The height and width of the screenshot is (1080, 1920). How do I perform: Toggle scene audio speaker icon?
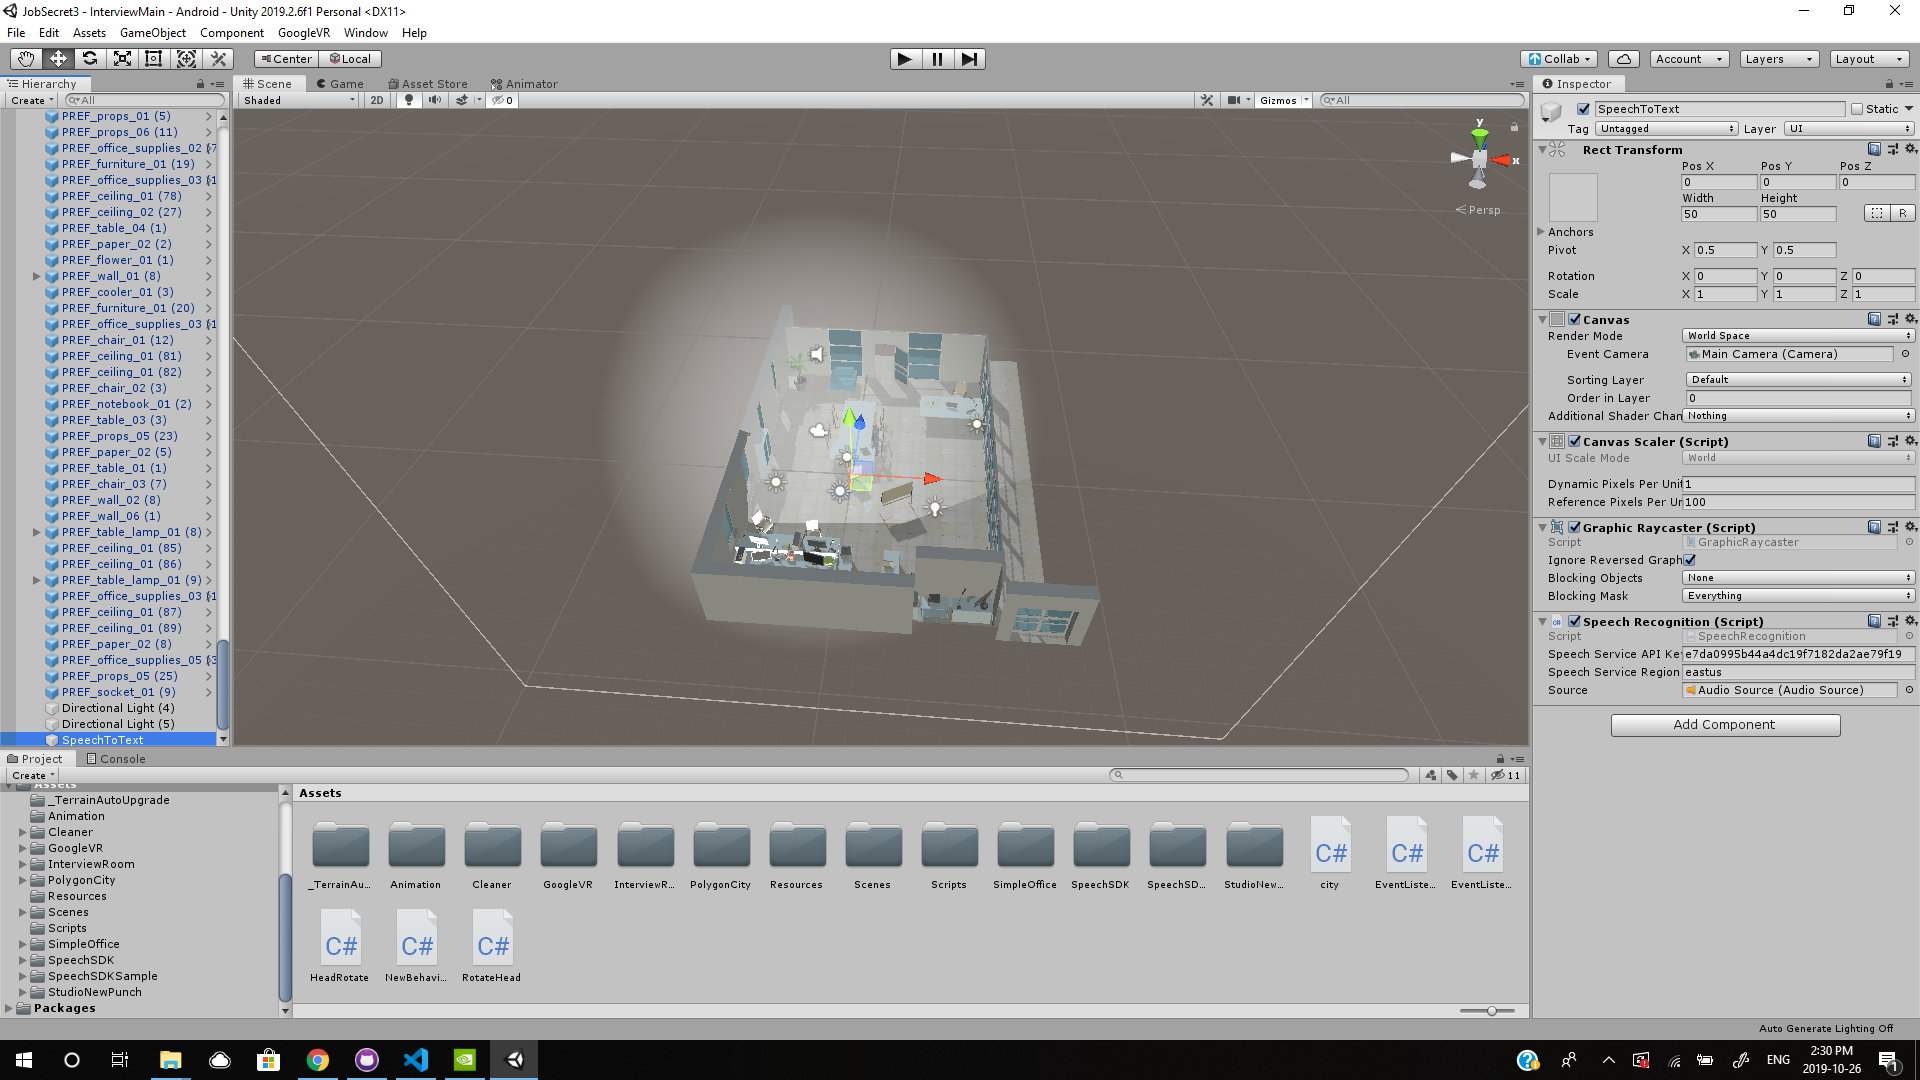[435, 100]
